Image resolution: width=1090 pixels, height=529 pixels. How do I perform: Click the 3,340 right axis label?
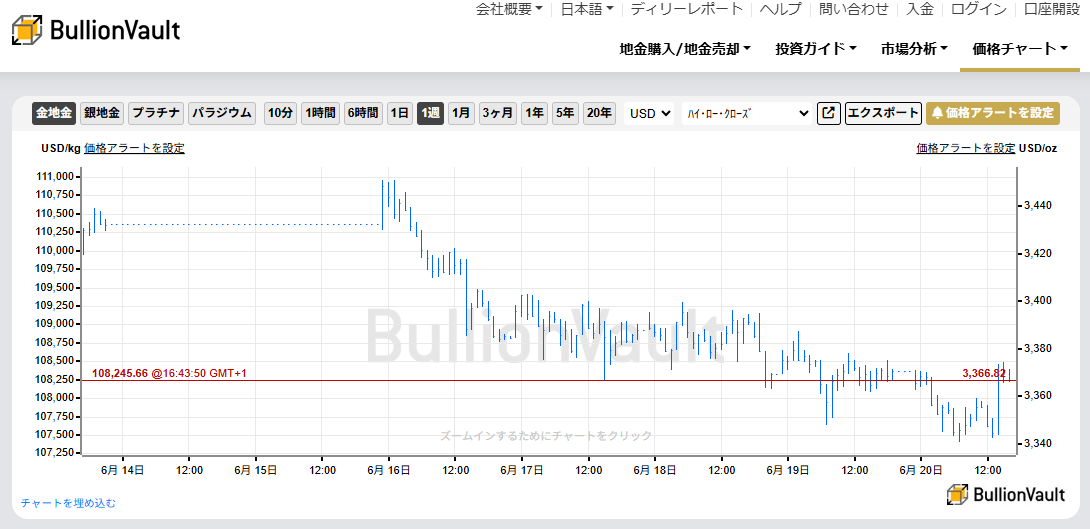[1037, 443]
